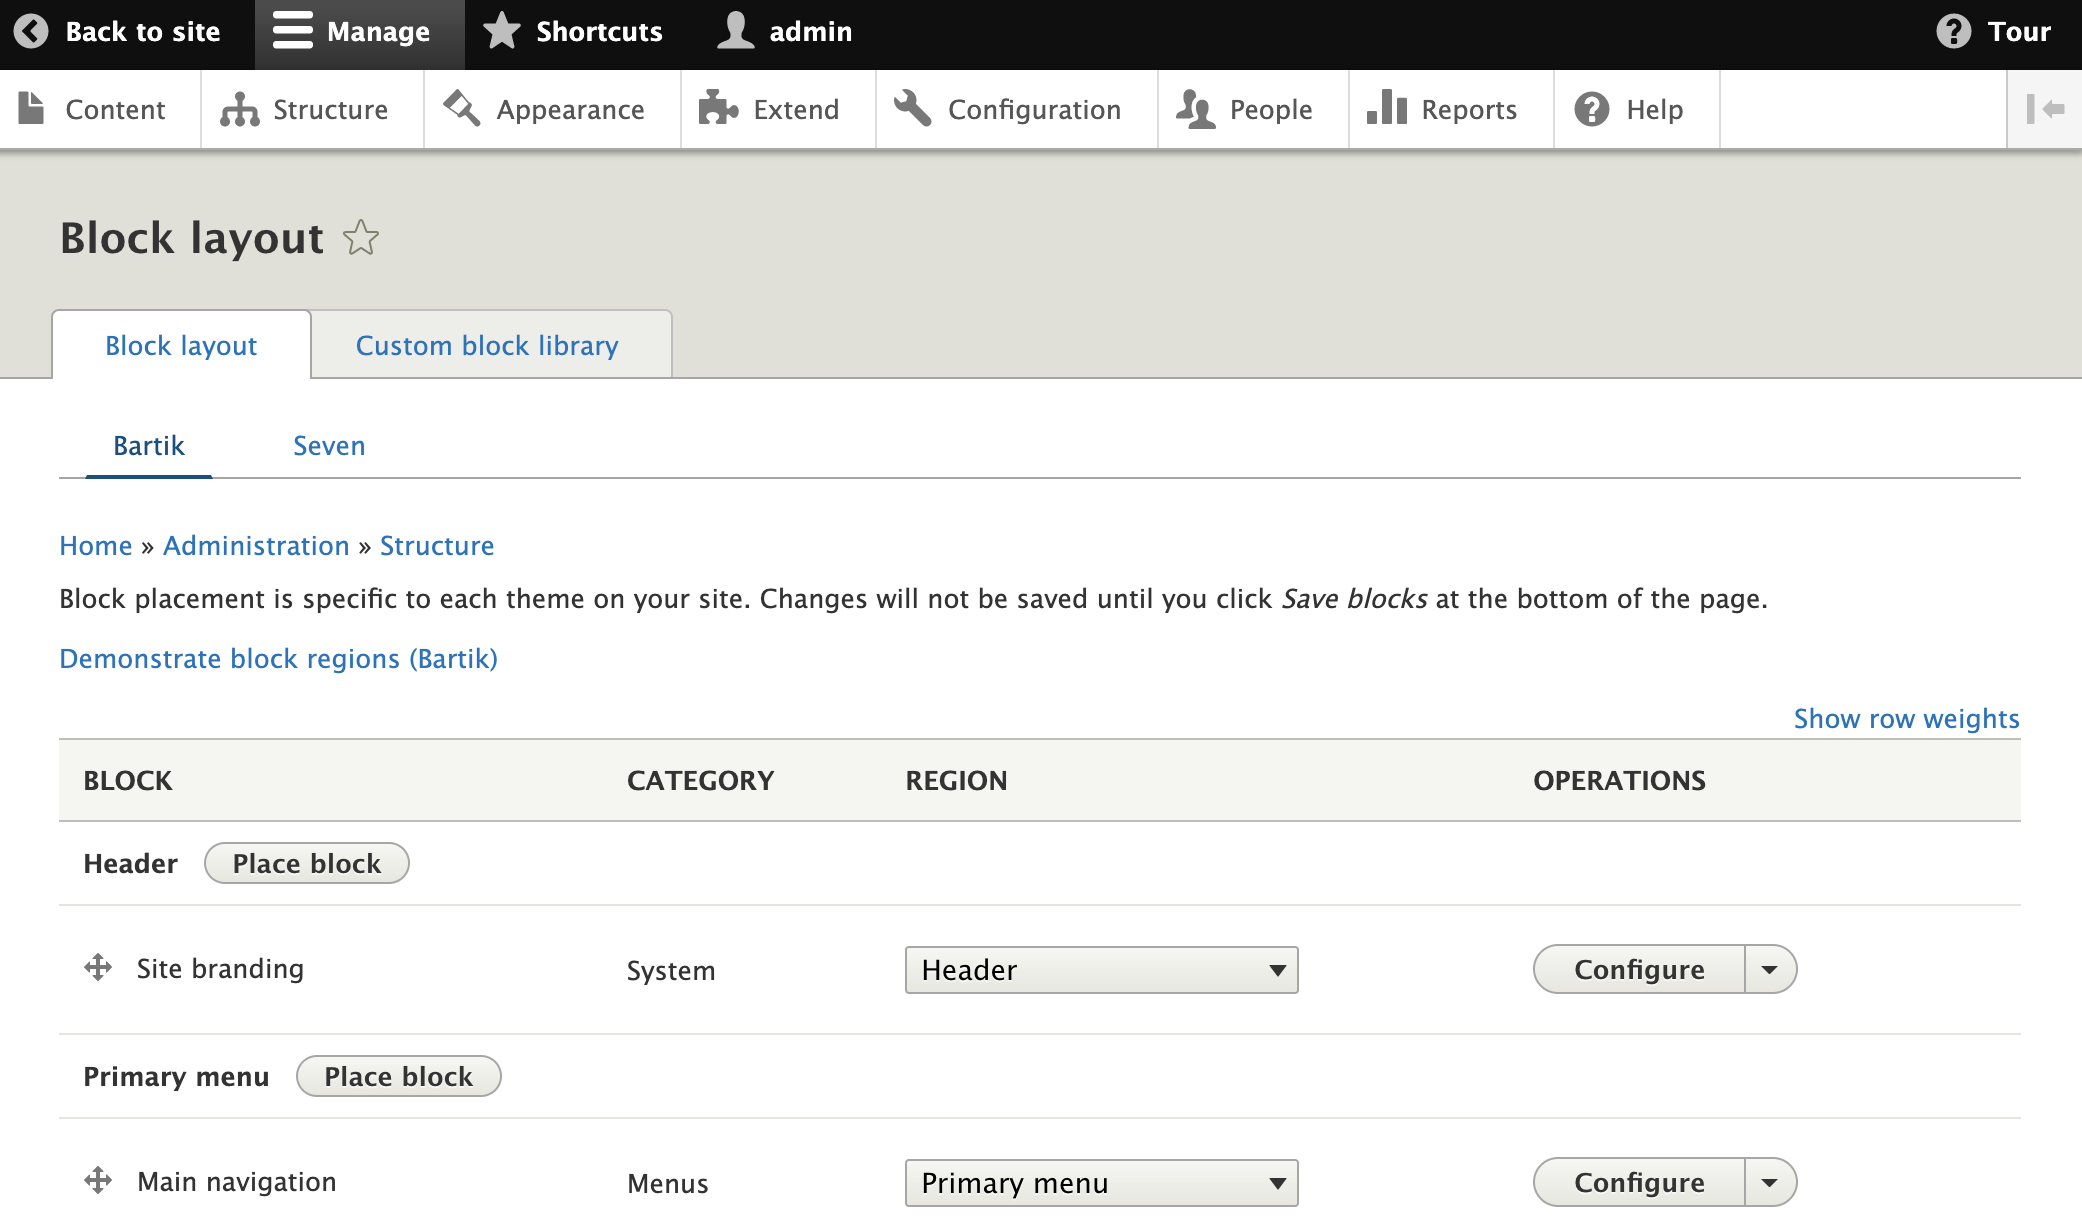Grab Main navigation drag handle
Viewport: 2082px width, 1224px height.
coord(98,1181)
